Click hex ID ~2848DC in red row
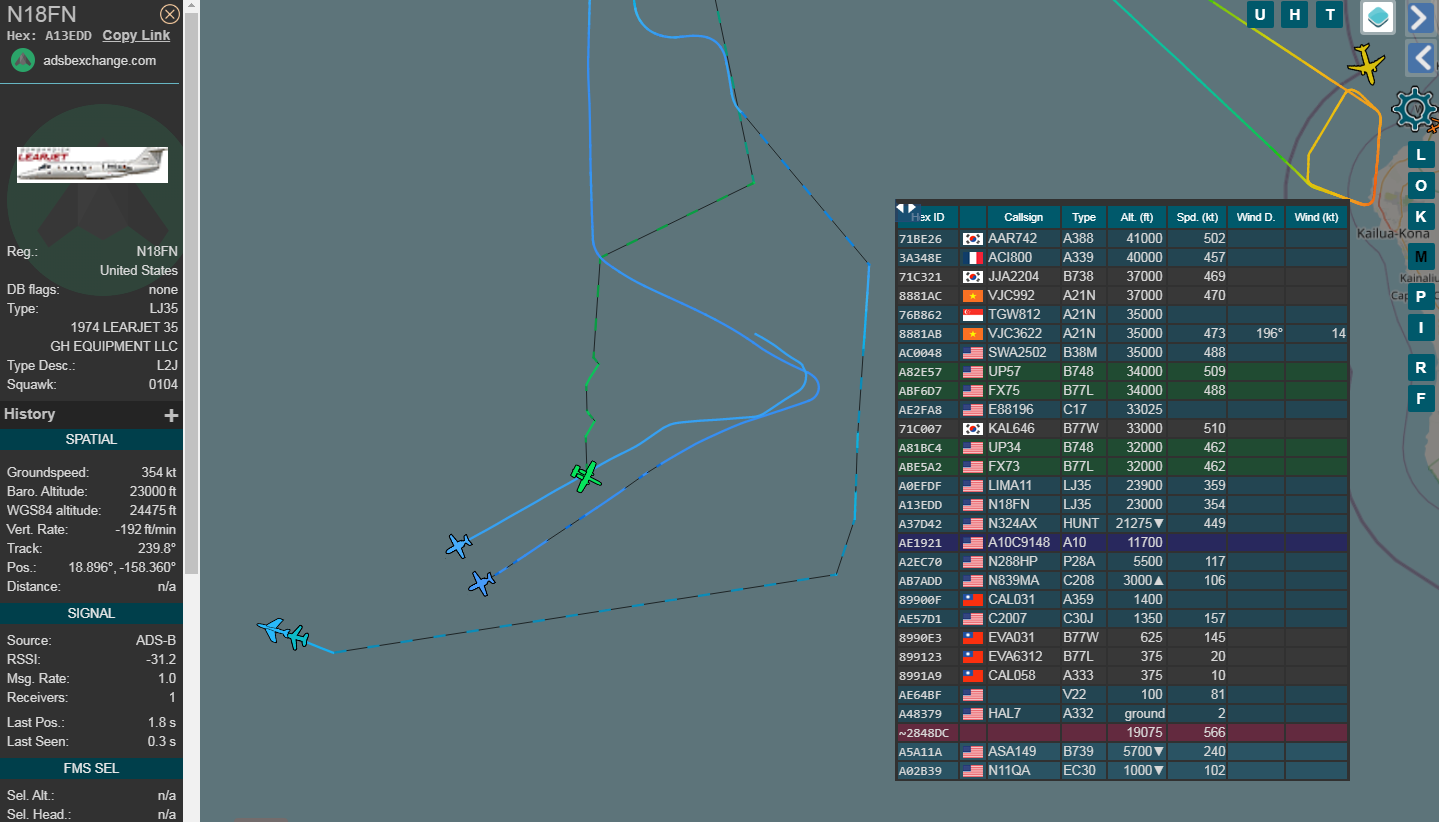The width and height of the screenshot is (1439, 822). click(x=923, y=733)
